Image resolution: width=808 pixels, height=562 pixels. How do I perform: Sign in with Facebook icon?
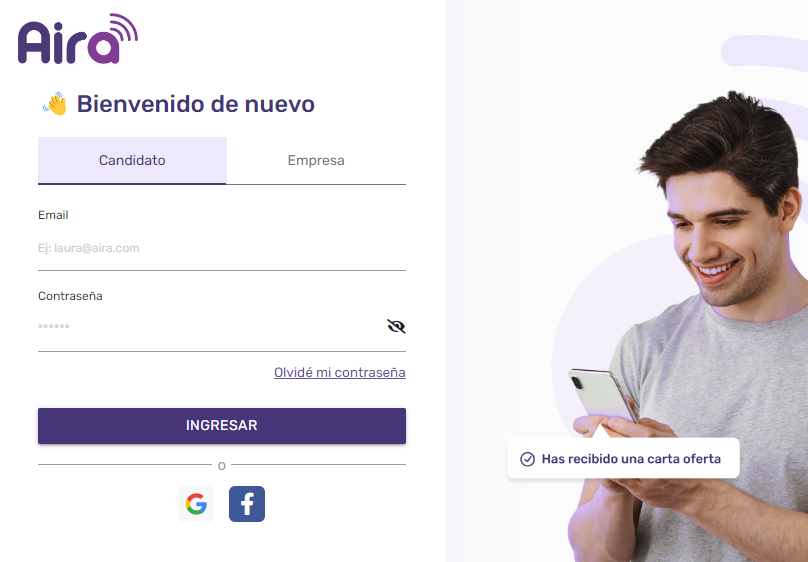[x=247, y=504]
